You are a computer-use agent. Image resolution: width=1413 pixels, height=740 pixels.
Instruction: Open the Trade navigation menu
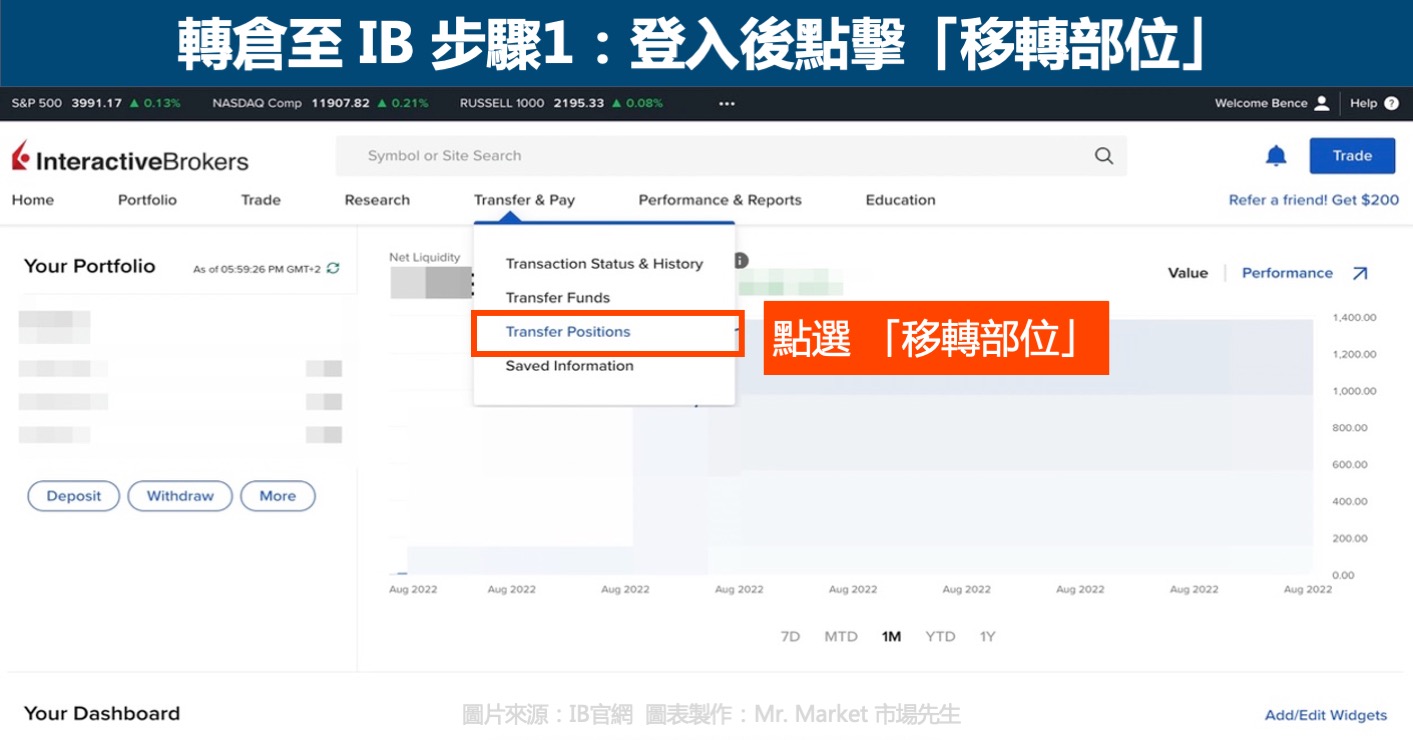[261, 200]
